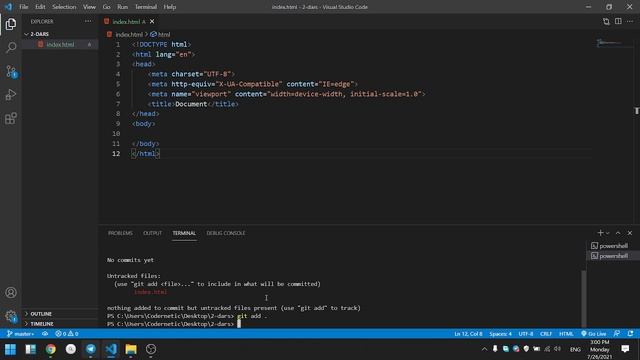Click the editor vertical scrollbar marker
This screenshot has width=640, height=360.
(x=636, y=111)
